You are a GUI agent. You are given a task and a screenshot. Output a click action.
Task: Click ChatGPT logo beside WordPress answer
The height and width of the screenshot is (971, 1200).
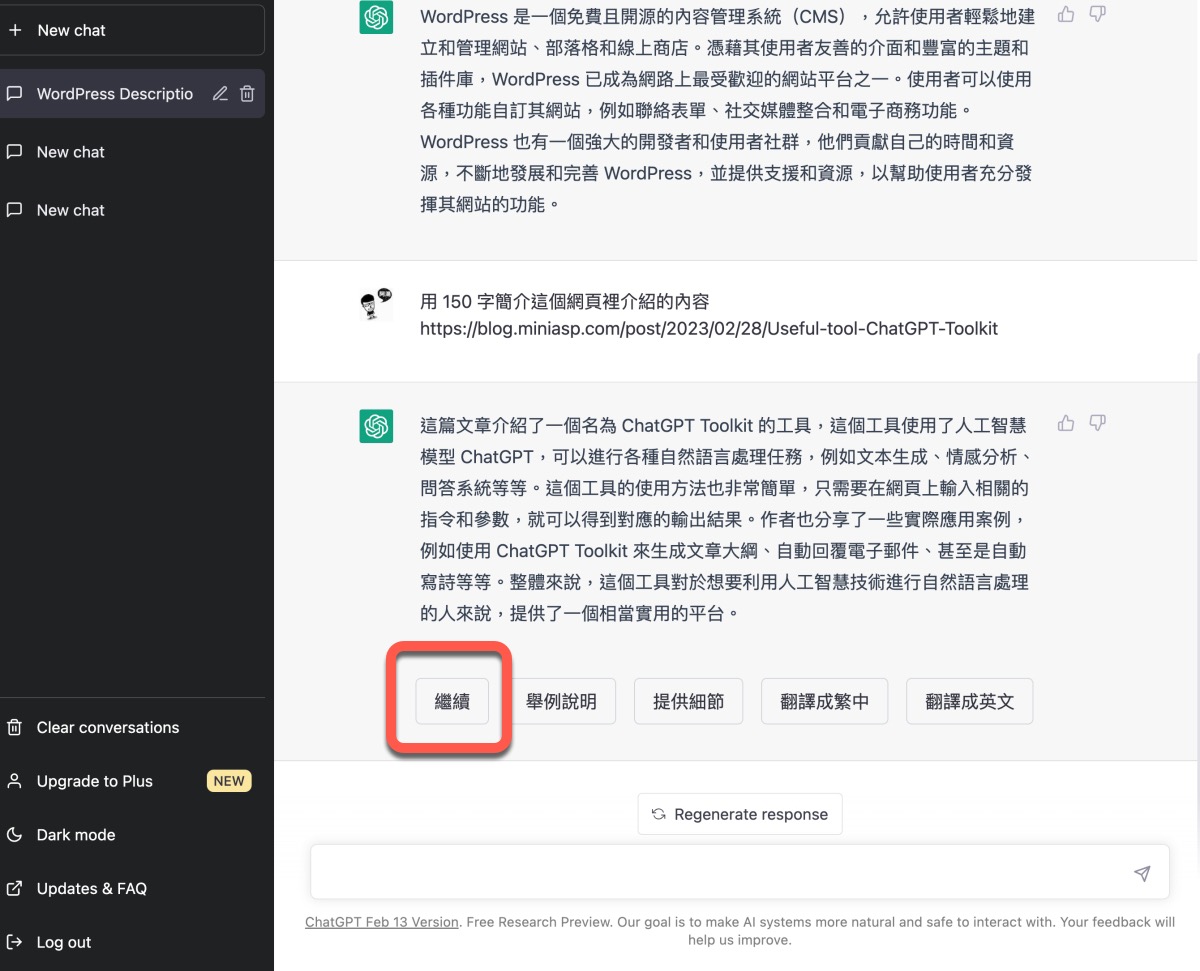pyautogui.click(x=376, y=17)
